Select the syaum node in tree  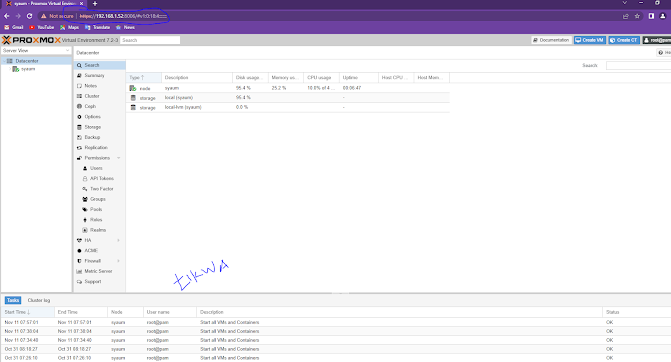(x=28, y=69)
